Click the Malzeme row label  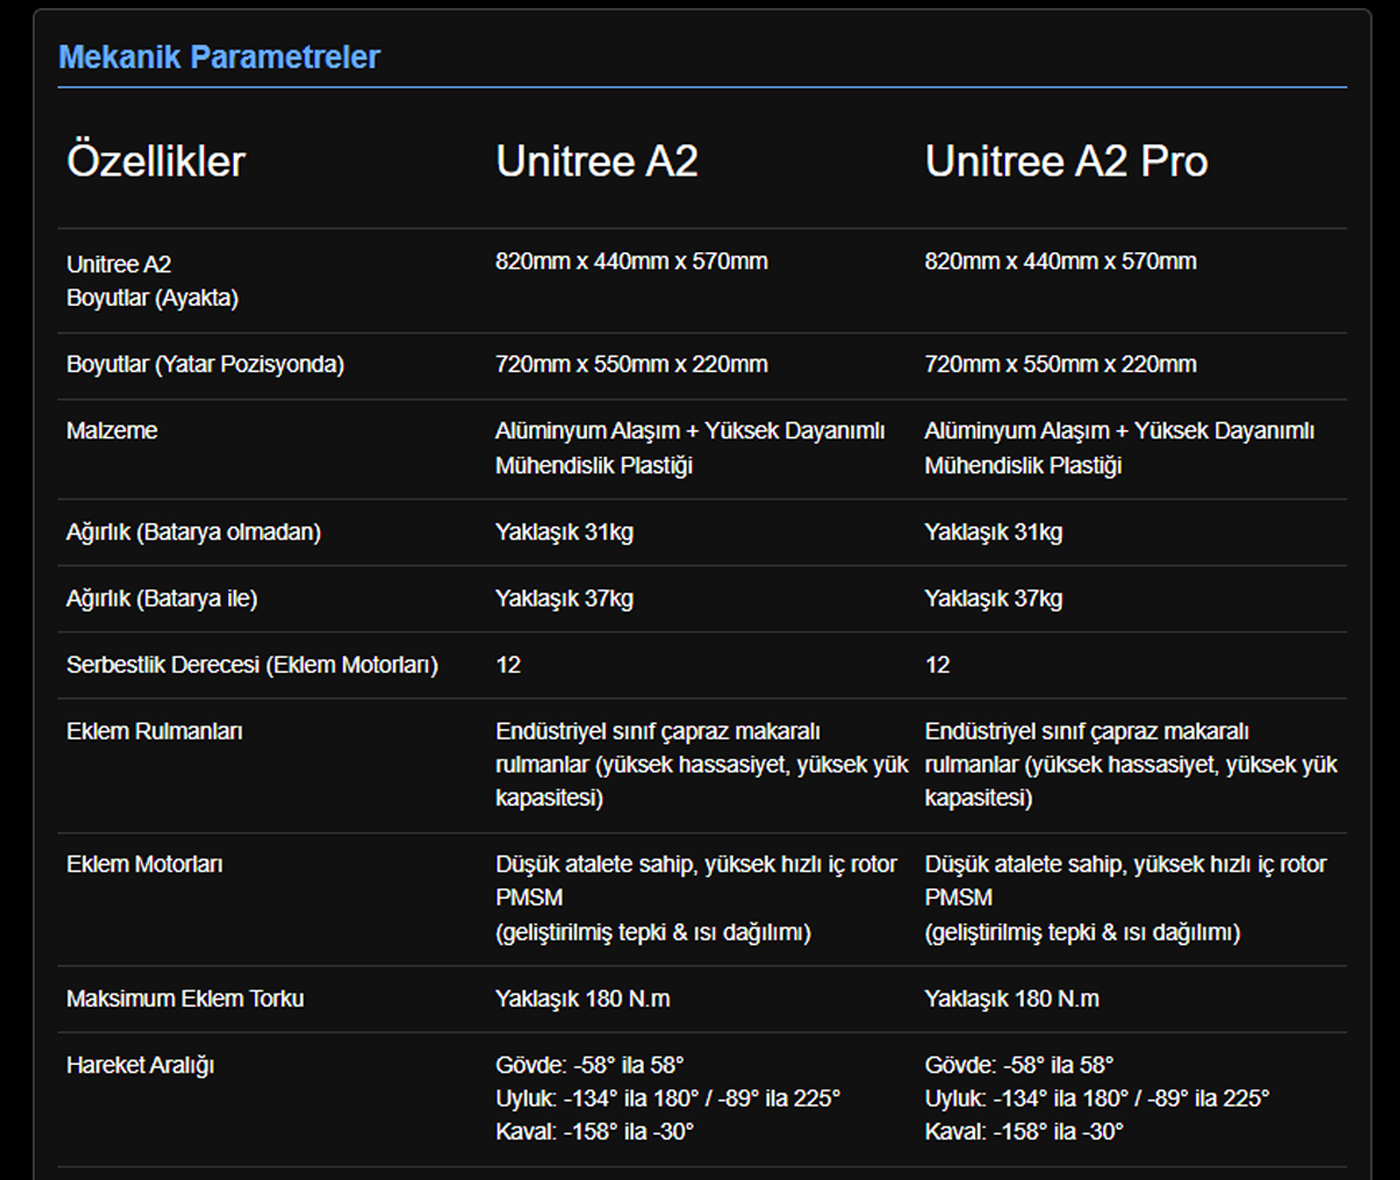pos(112,431)
